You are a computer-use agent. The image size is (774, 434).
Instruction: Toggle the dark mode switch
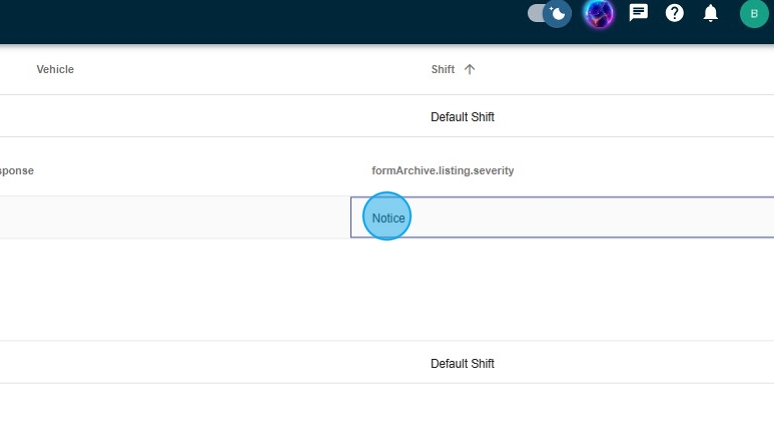(549, 14)
